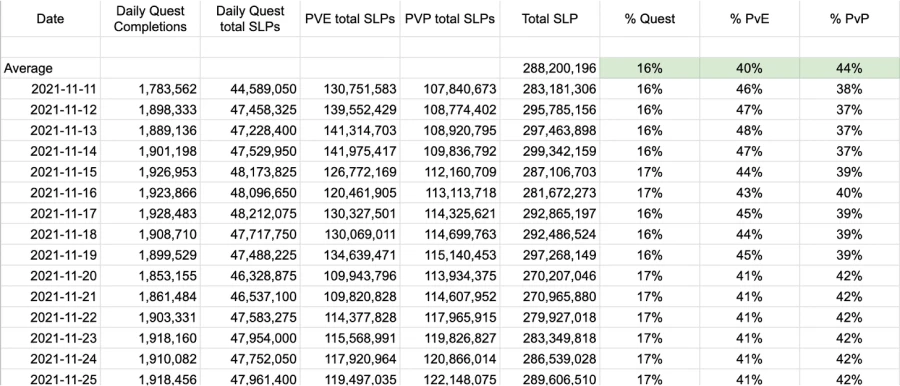Image resolution: width=900 pixels, height=386 pixels.
Task: Click the PVP SLP cell 112,160,709
Action: tap(450, 172)
